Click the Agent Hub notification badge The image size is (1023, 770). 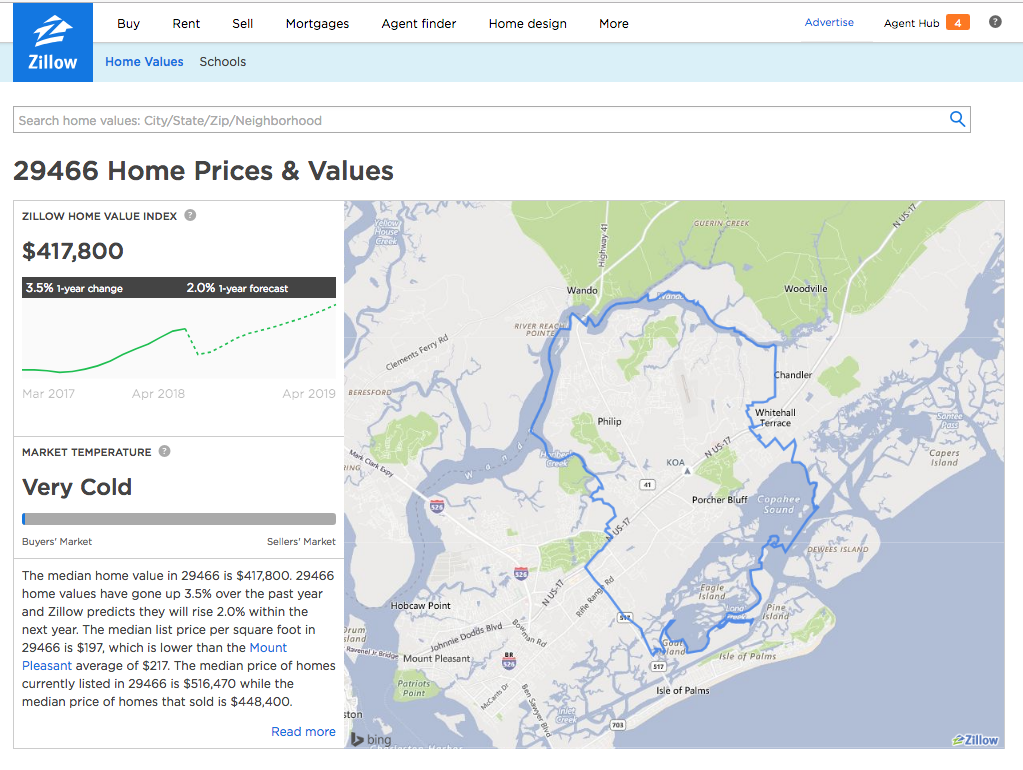pos(957,22)
